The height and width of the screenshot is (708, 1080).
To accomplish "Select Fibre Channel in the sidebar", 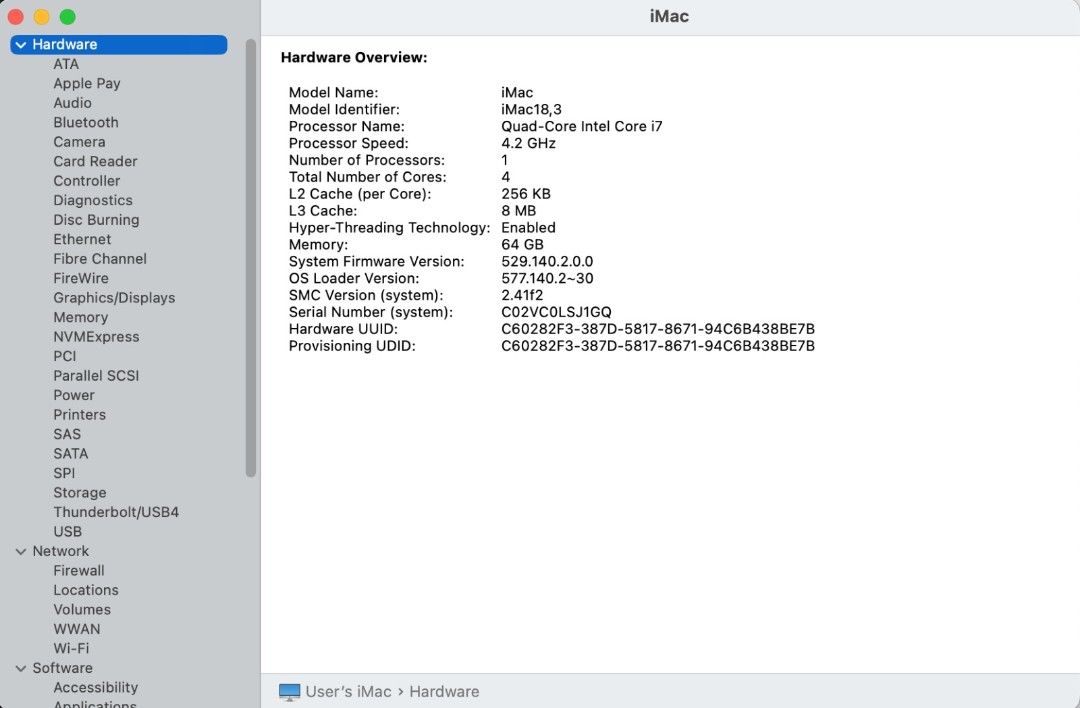I will pyautogui.click(x=100, y=259).
